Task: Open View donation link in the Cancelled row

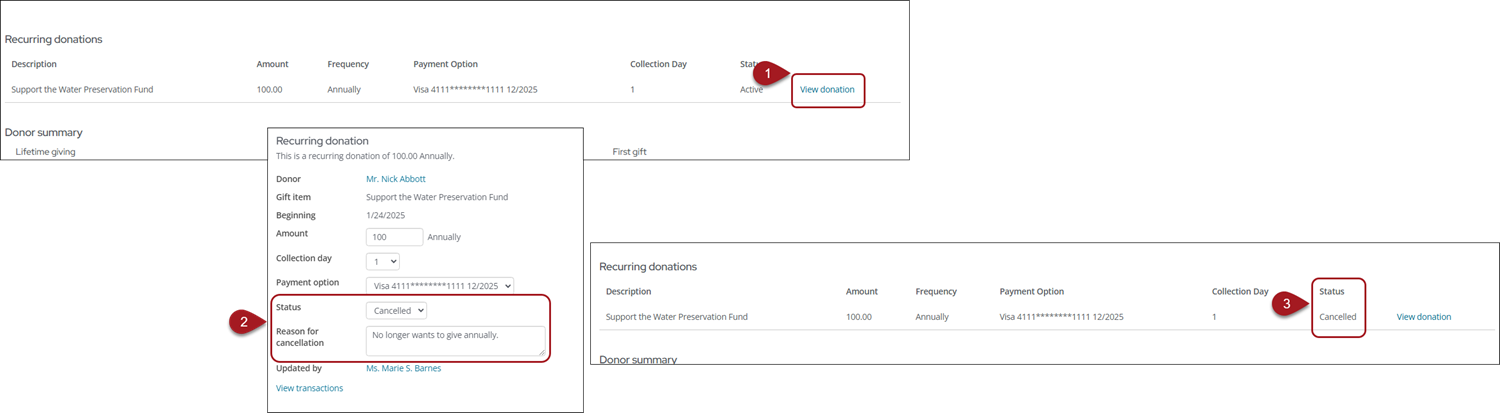Action: click(x=1423, y=317)
